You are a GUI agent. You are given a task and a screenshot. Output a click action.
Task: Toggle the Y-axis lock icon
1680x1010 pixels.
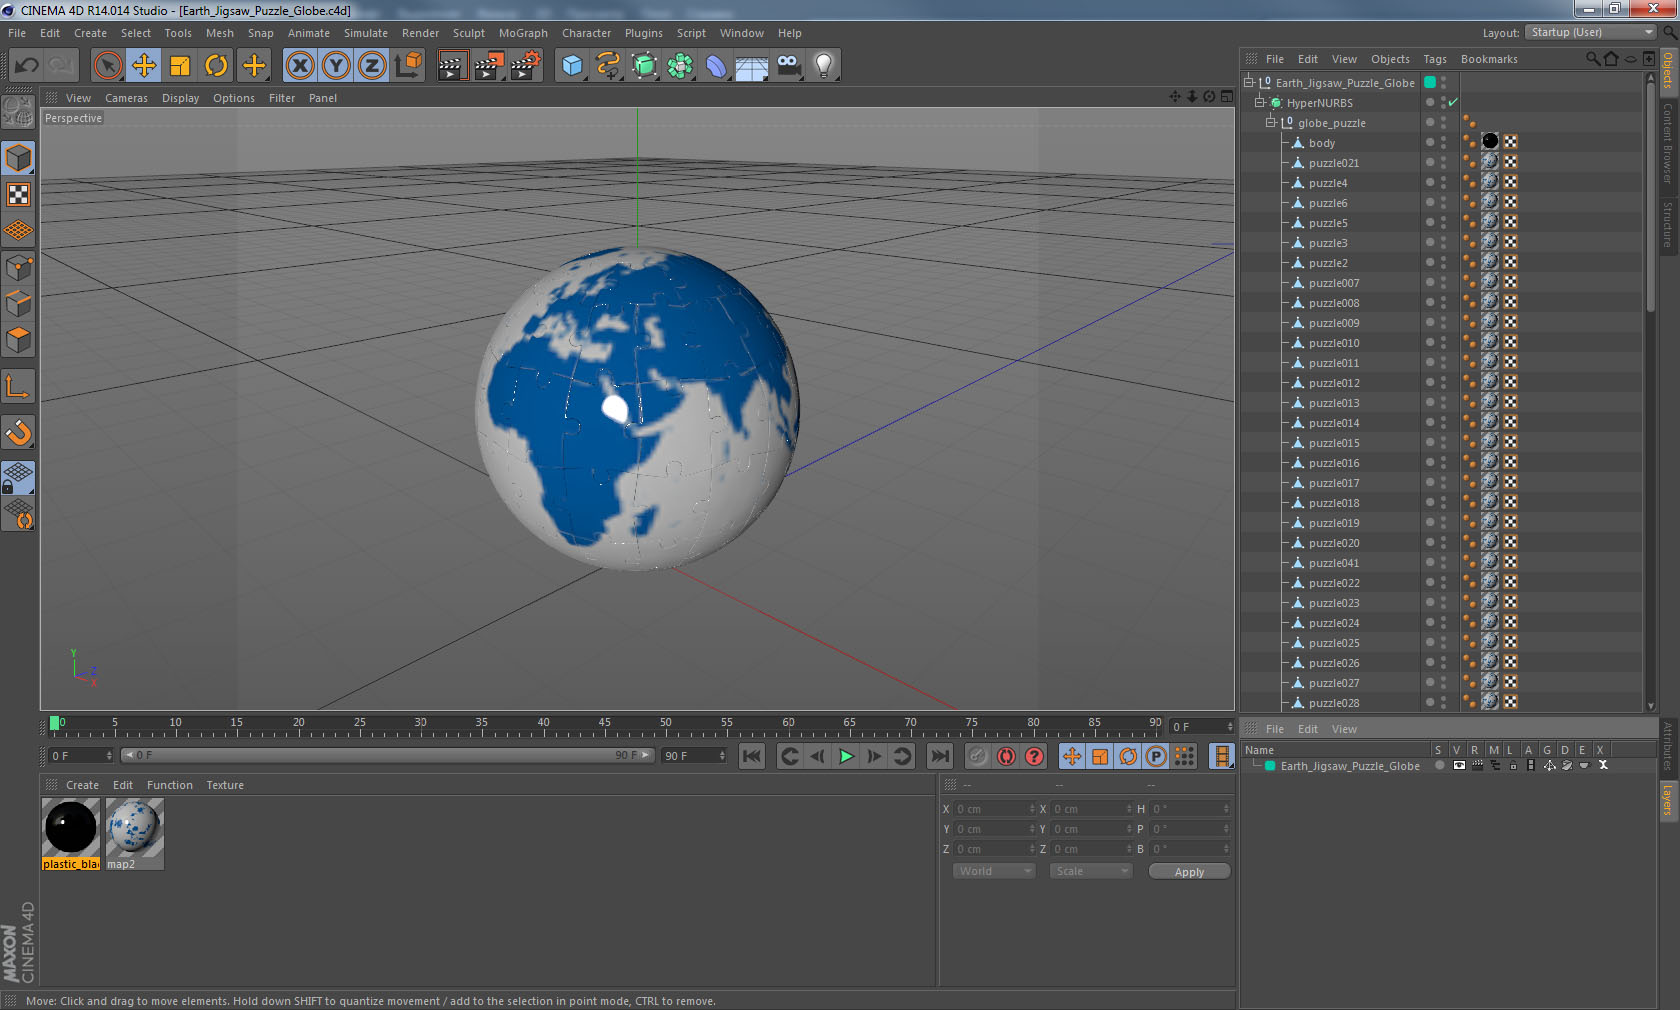[x=336, y=66]
